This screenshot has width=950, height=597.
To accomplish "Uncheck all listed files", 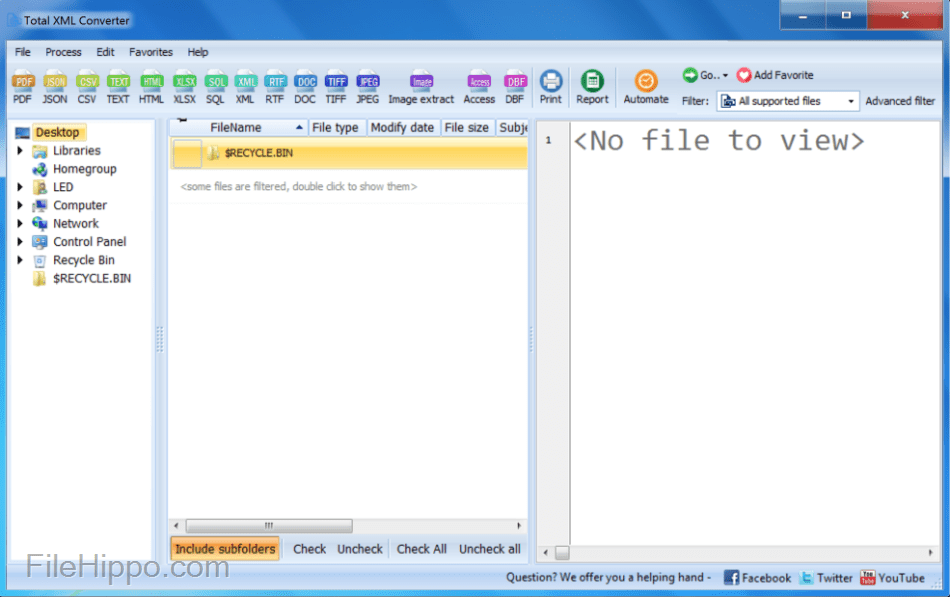I will [489, 548].
